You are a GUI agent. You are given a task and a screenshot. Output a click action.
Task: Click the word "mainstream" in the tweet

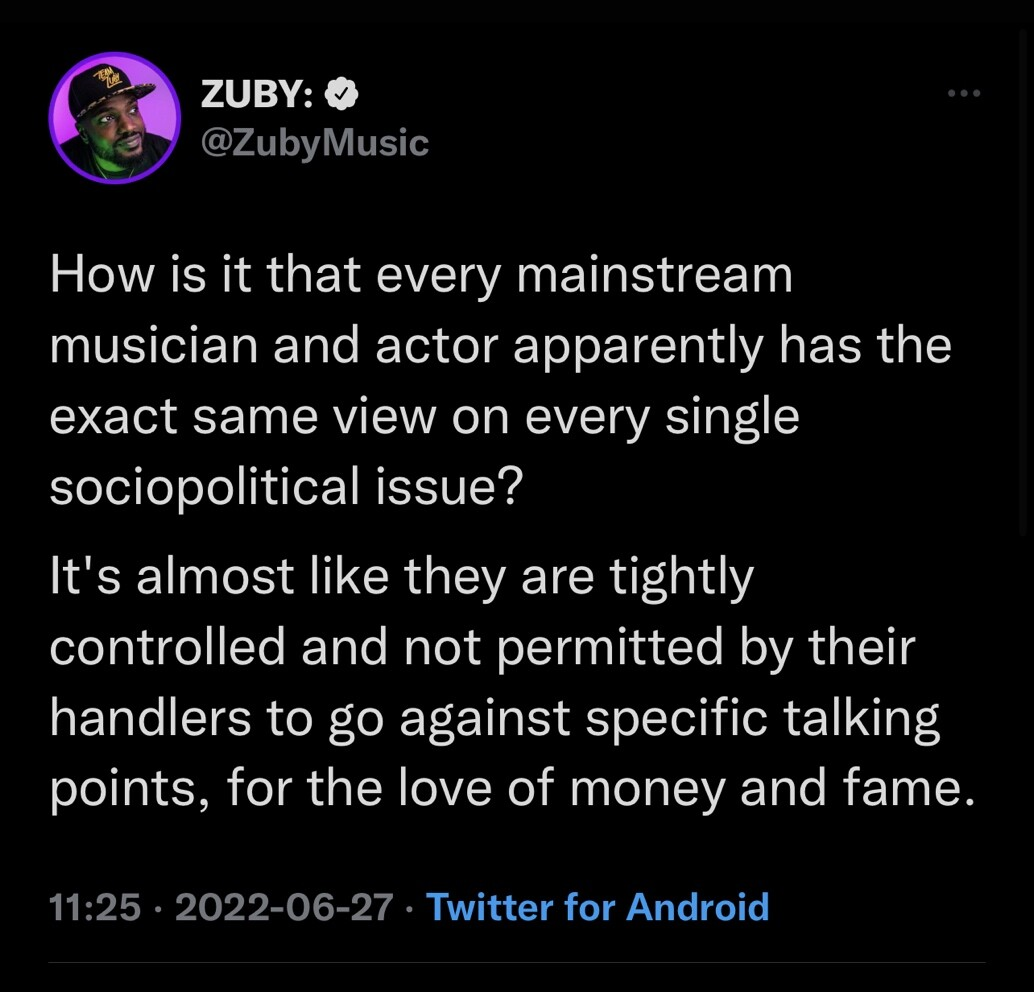[x=654, y=276]
